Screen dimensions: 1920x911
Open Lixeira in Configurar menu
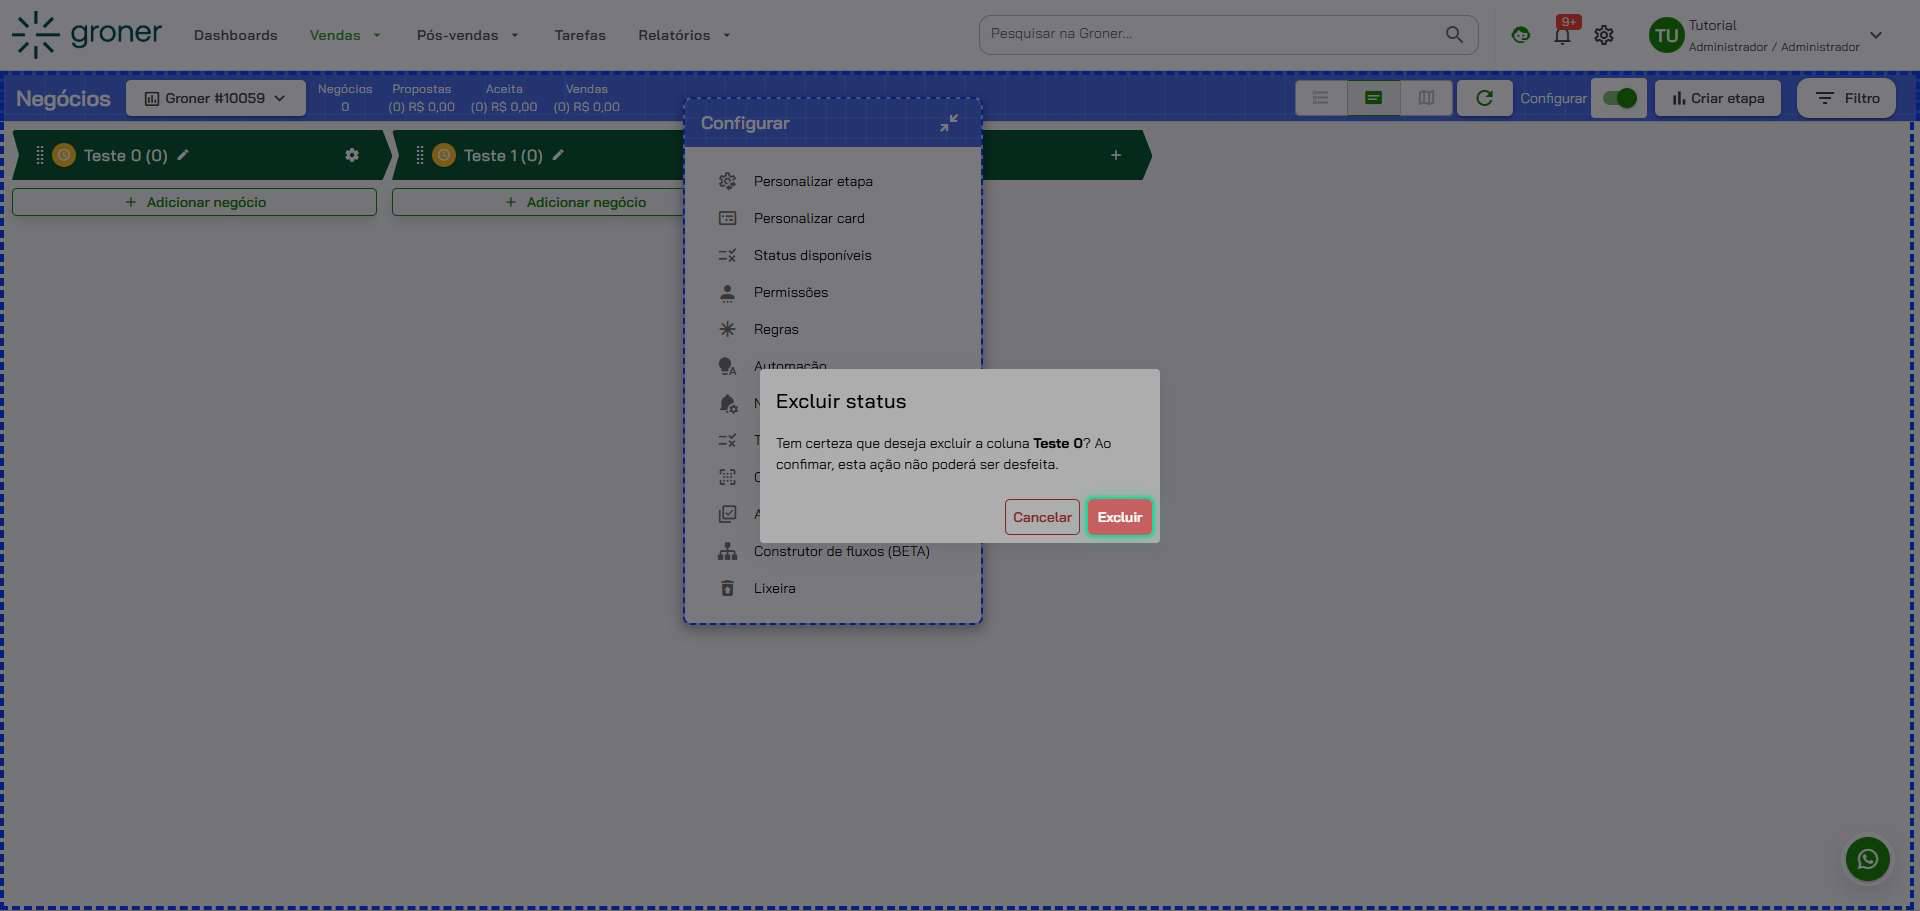(x=774, y=588)
